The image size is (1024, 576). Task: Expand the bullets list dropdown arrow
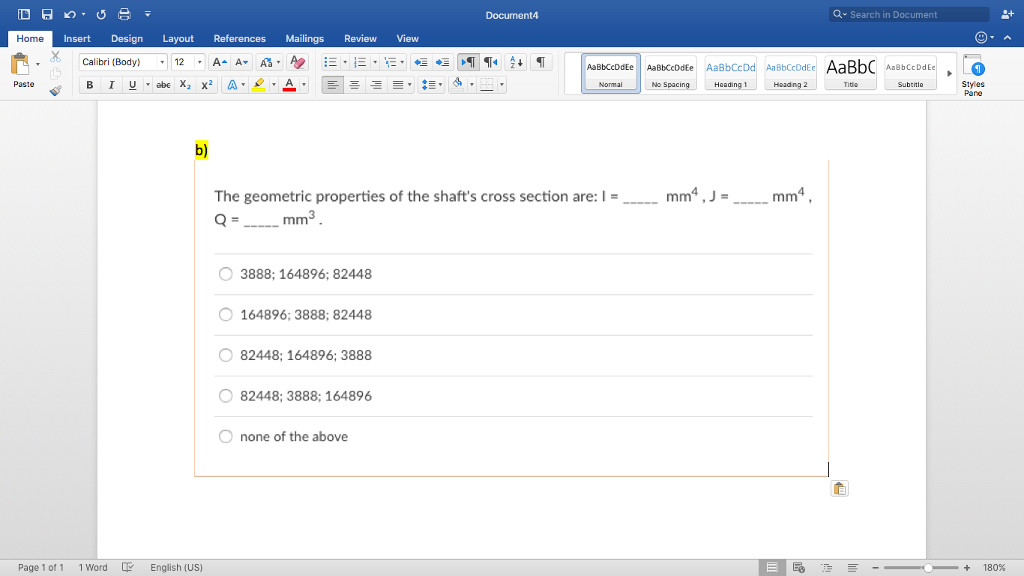345,62
